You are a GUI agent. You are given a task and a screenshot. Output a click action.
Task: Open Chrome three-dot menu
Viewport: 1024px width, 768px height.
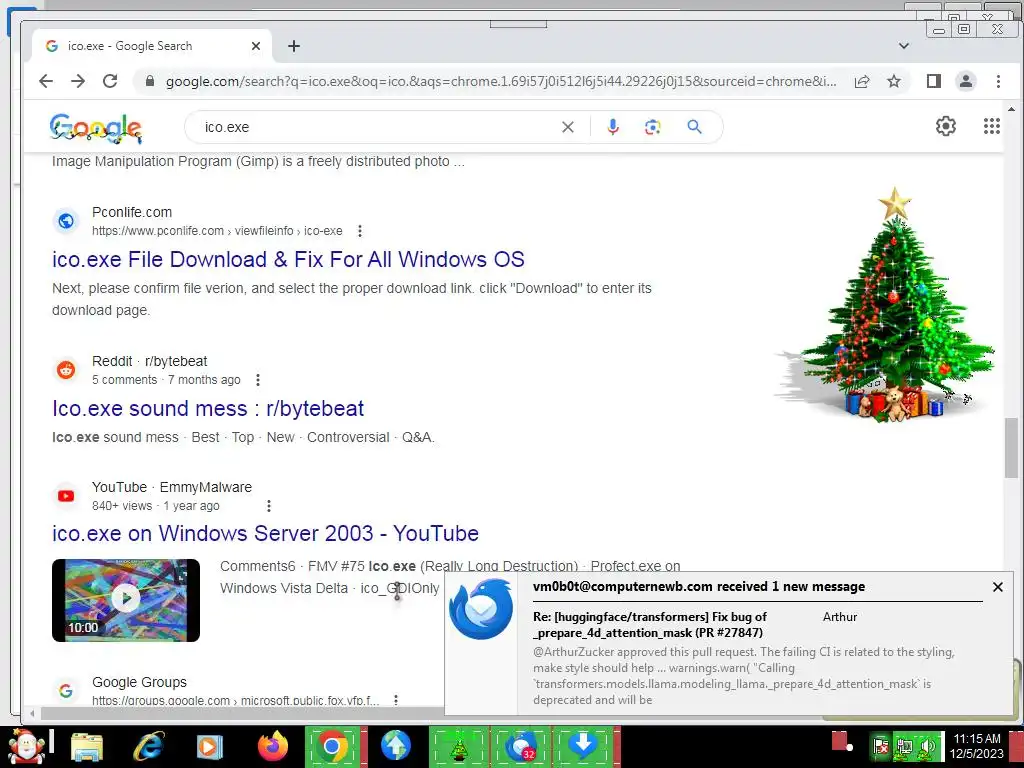click(998, 81)
